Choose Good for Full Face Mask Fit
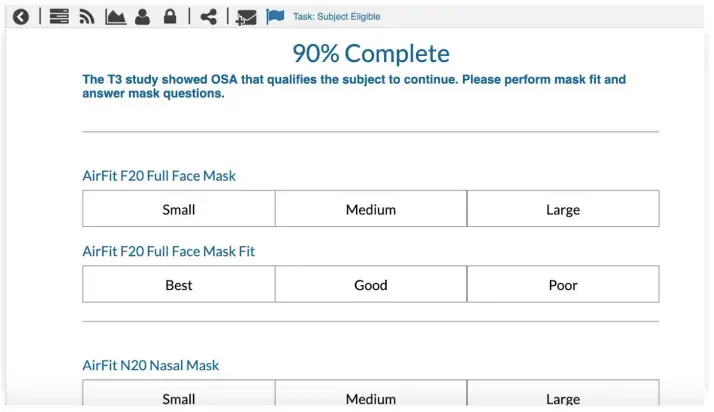Image resolution: width=714 pixels, height=412 pixels. coord(371,285)
